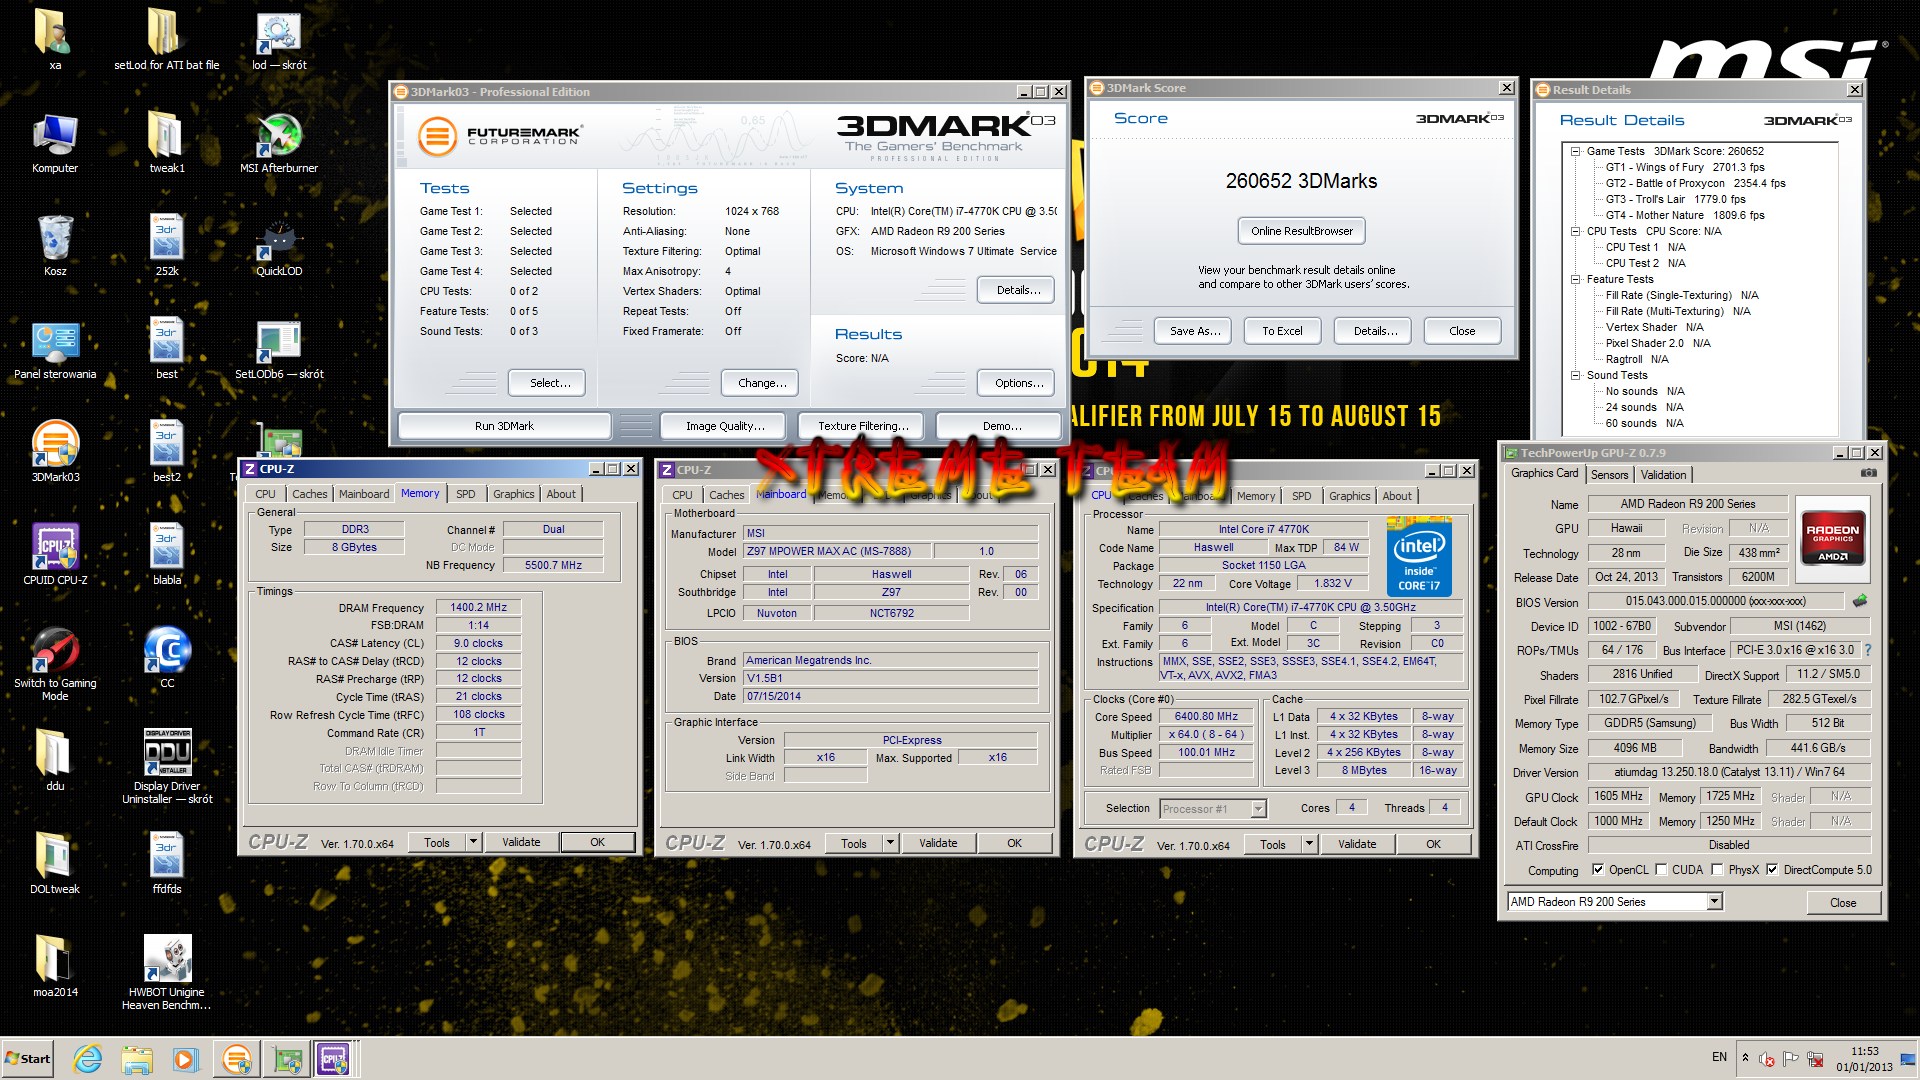Viewport: 1920px width, 1080px height.
Task: Click the EN language indicator in the taskbar
Action: (1719, 1057)
